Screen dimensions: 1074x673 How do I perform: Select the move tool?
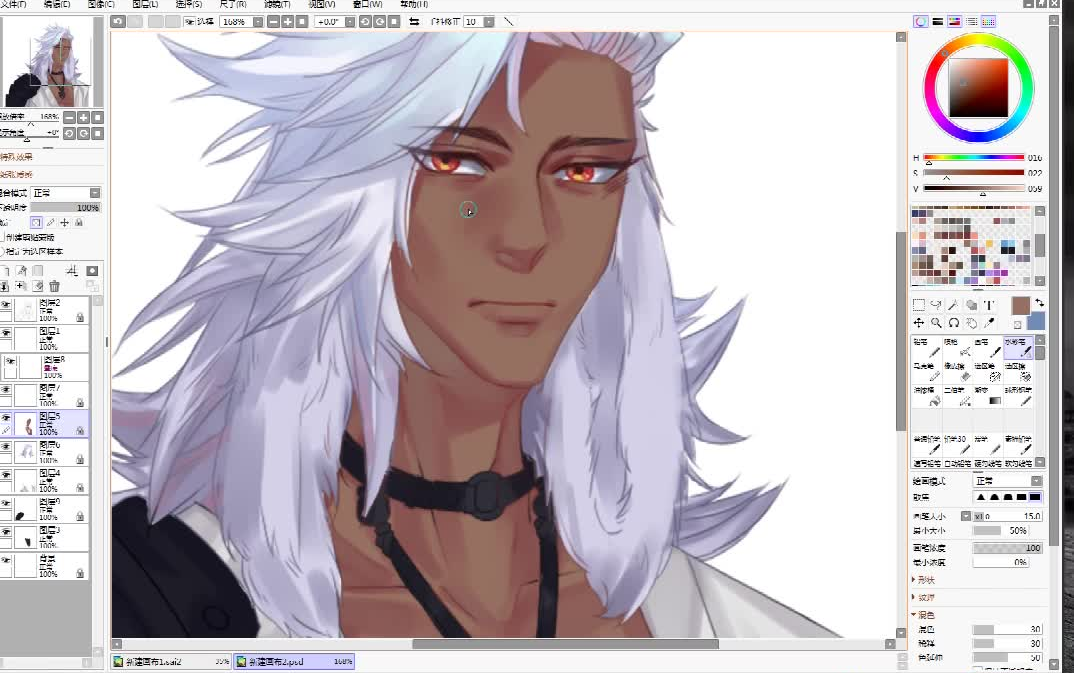tap(919, 323)
